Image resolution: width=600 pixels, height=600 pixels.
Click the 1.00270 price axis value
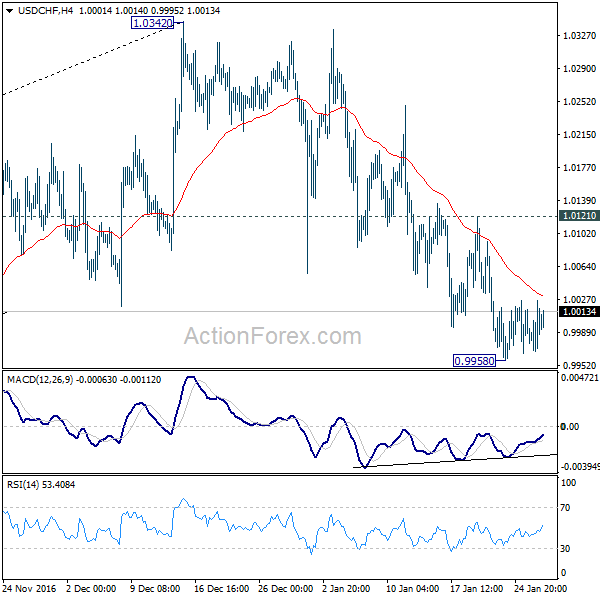[x=579, y=300]
